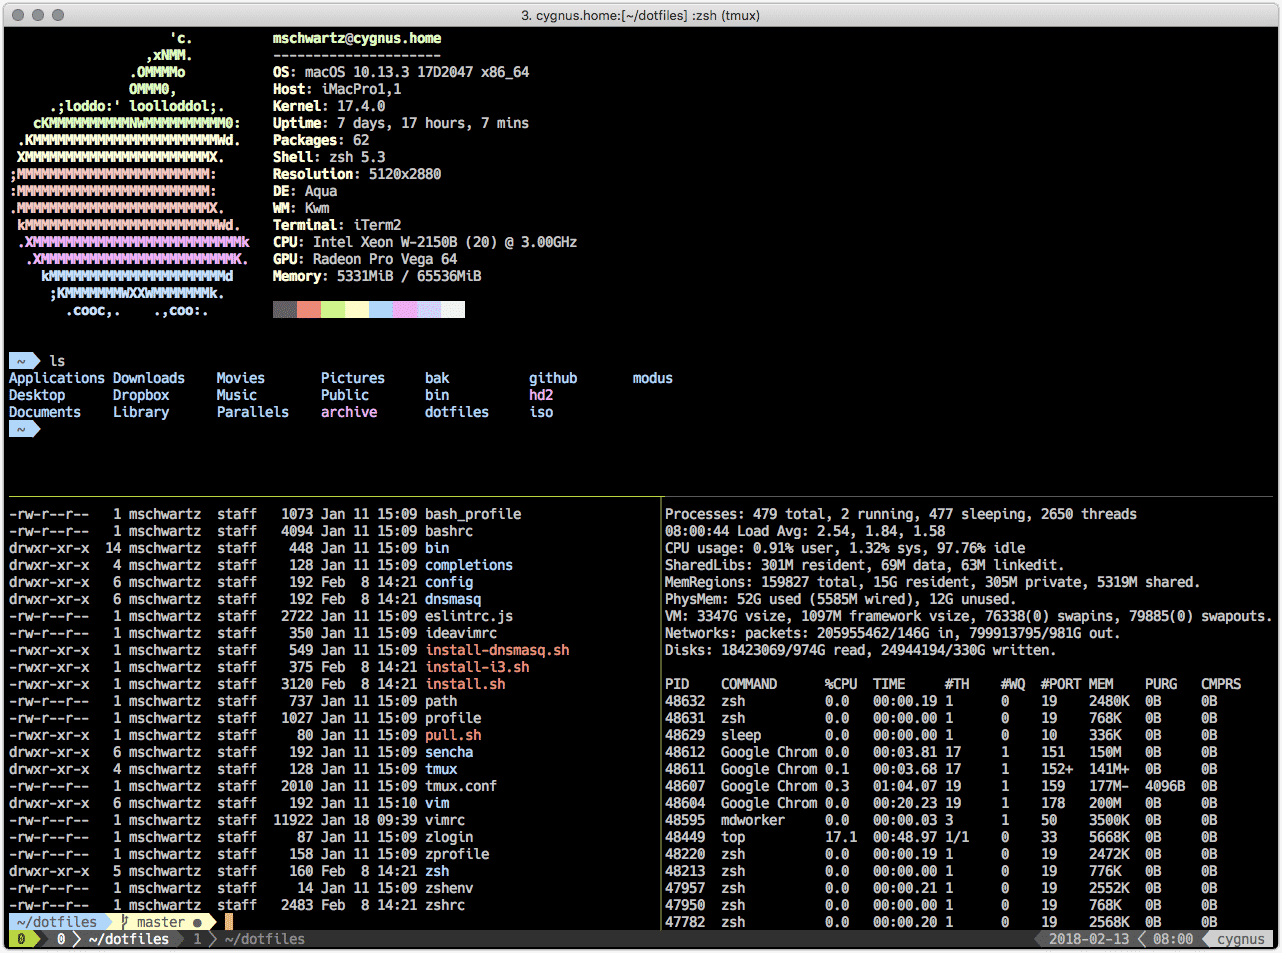This screenshot has width=1282, height=953.
Task: Click the CPU usage line in top
Action: (x=845, y=548)
